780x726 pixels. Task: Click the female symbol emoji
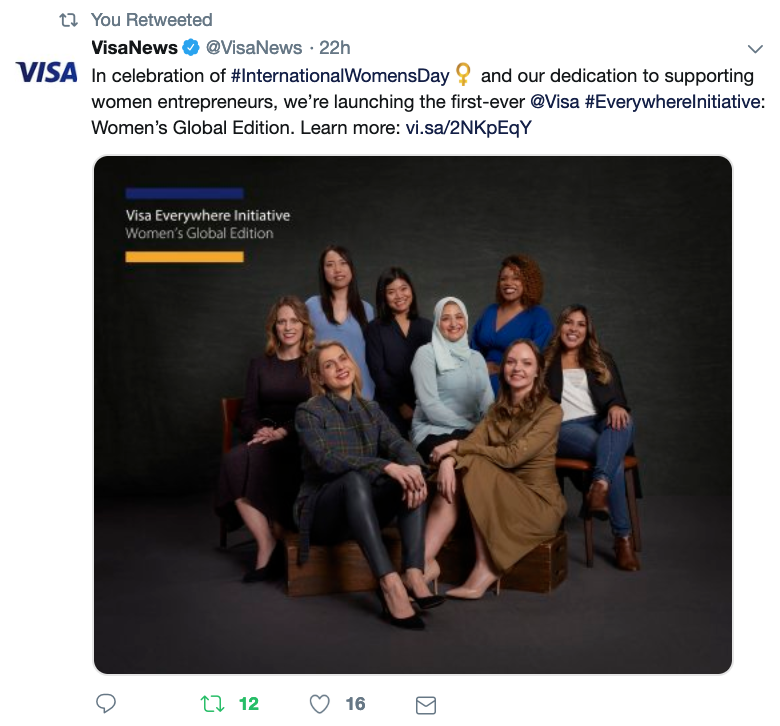point(463,74)
